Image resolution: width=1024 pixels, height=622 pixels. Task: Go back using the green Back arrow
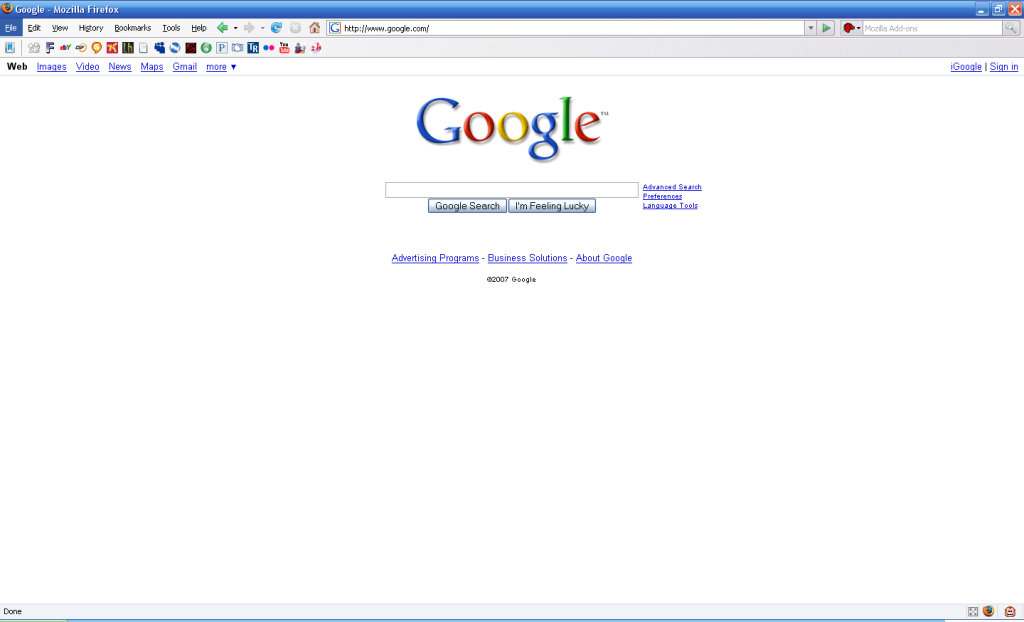pyautogui.click(x=222, y=28)
